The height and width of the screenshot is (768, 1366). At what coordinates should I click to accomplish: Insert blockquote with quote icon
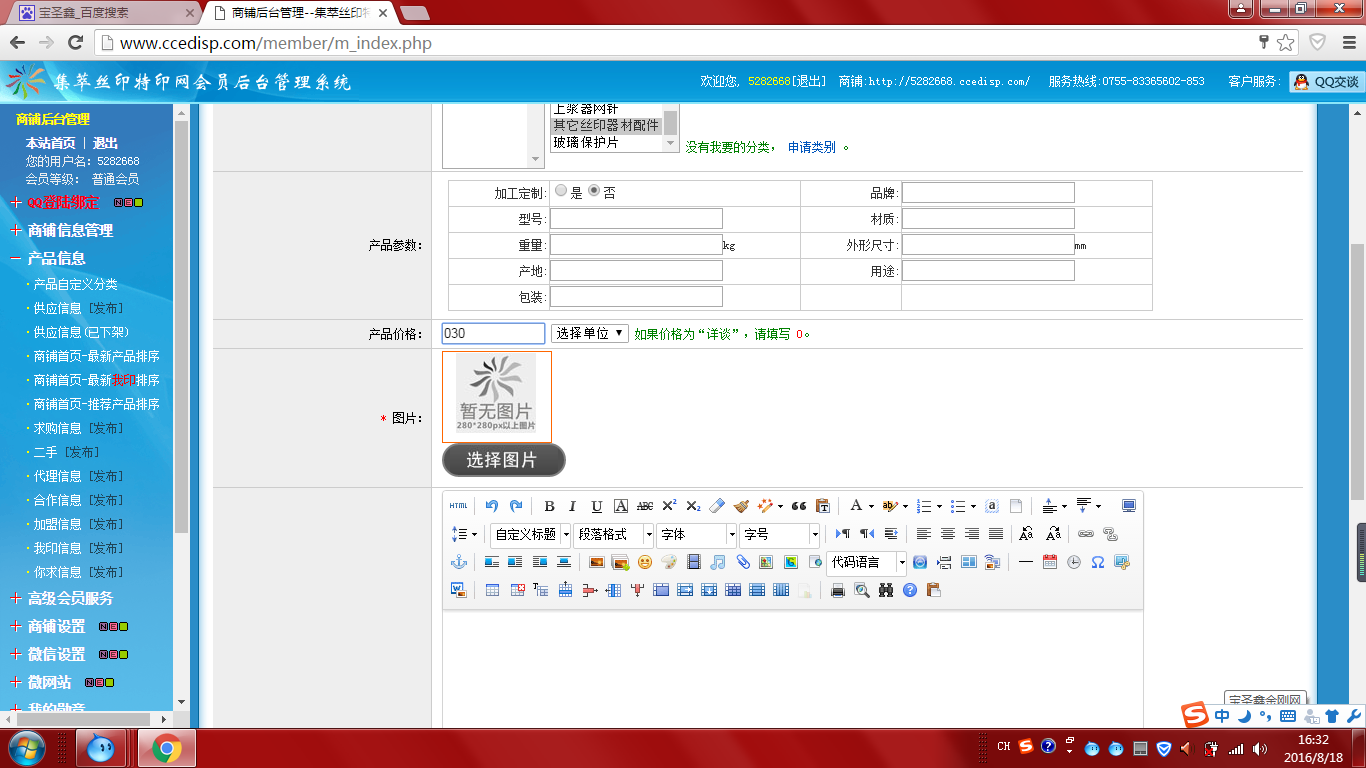(x=799, y=506)
